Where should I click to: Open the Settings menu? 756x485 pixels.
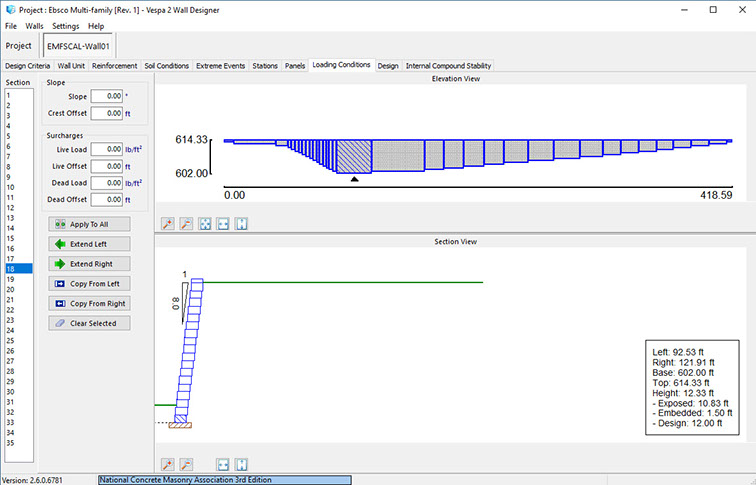[66, 25]
